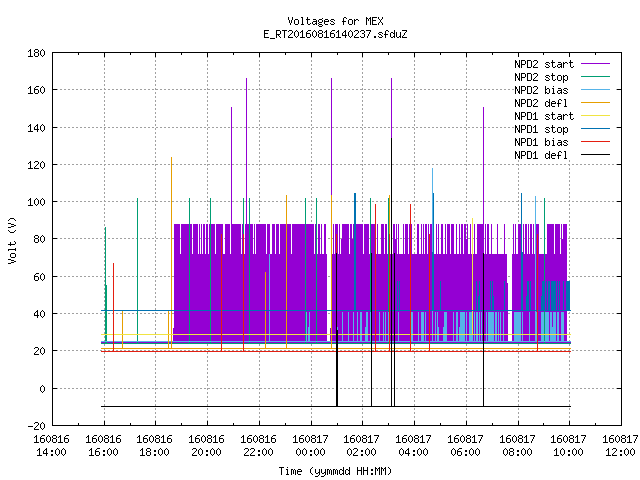The width and height of the screenshot is (640, 480).
Task: Click the y-axis tick value 180
Action: (x=36, y=53)
